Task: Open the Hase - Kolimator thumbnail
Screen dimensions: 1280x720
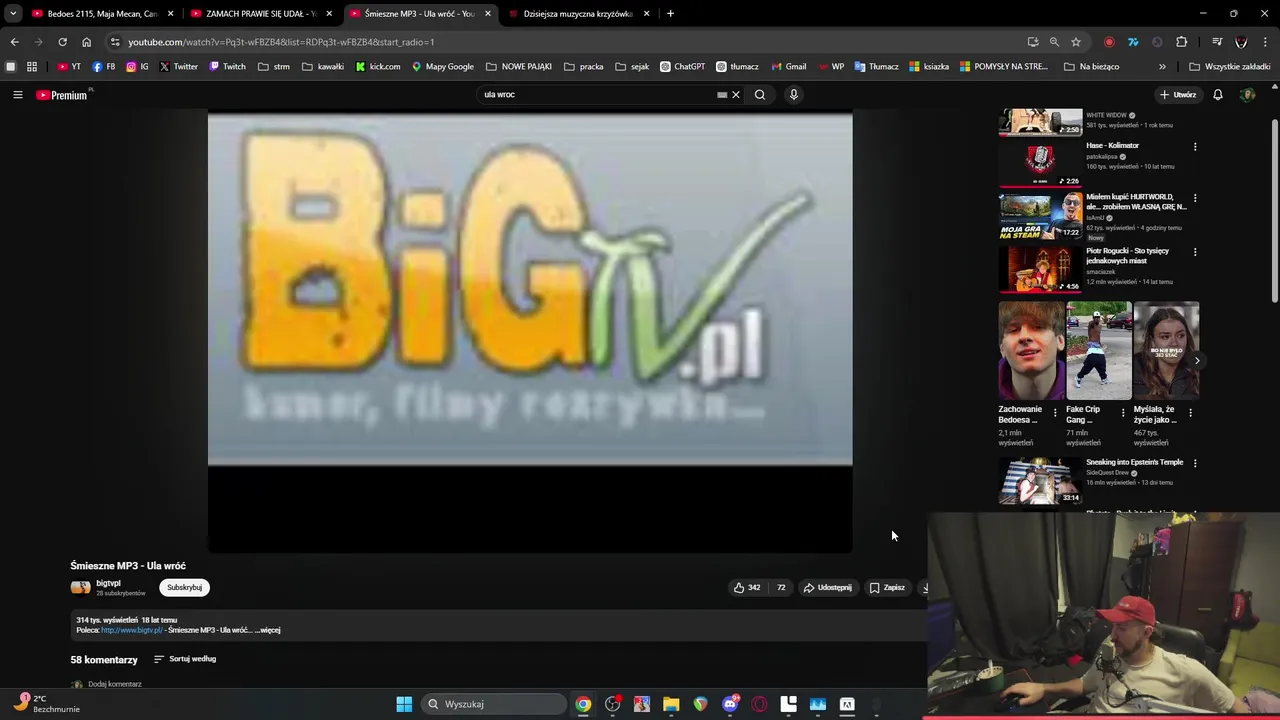Action: click(x=1040, y=165)
